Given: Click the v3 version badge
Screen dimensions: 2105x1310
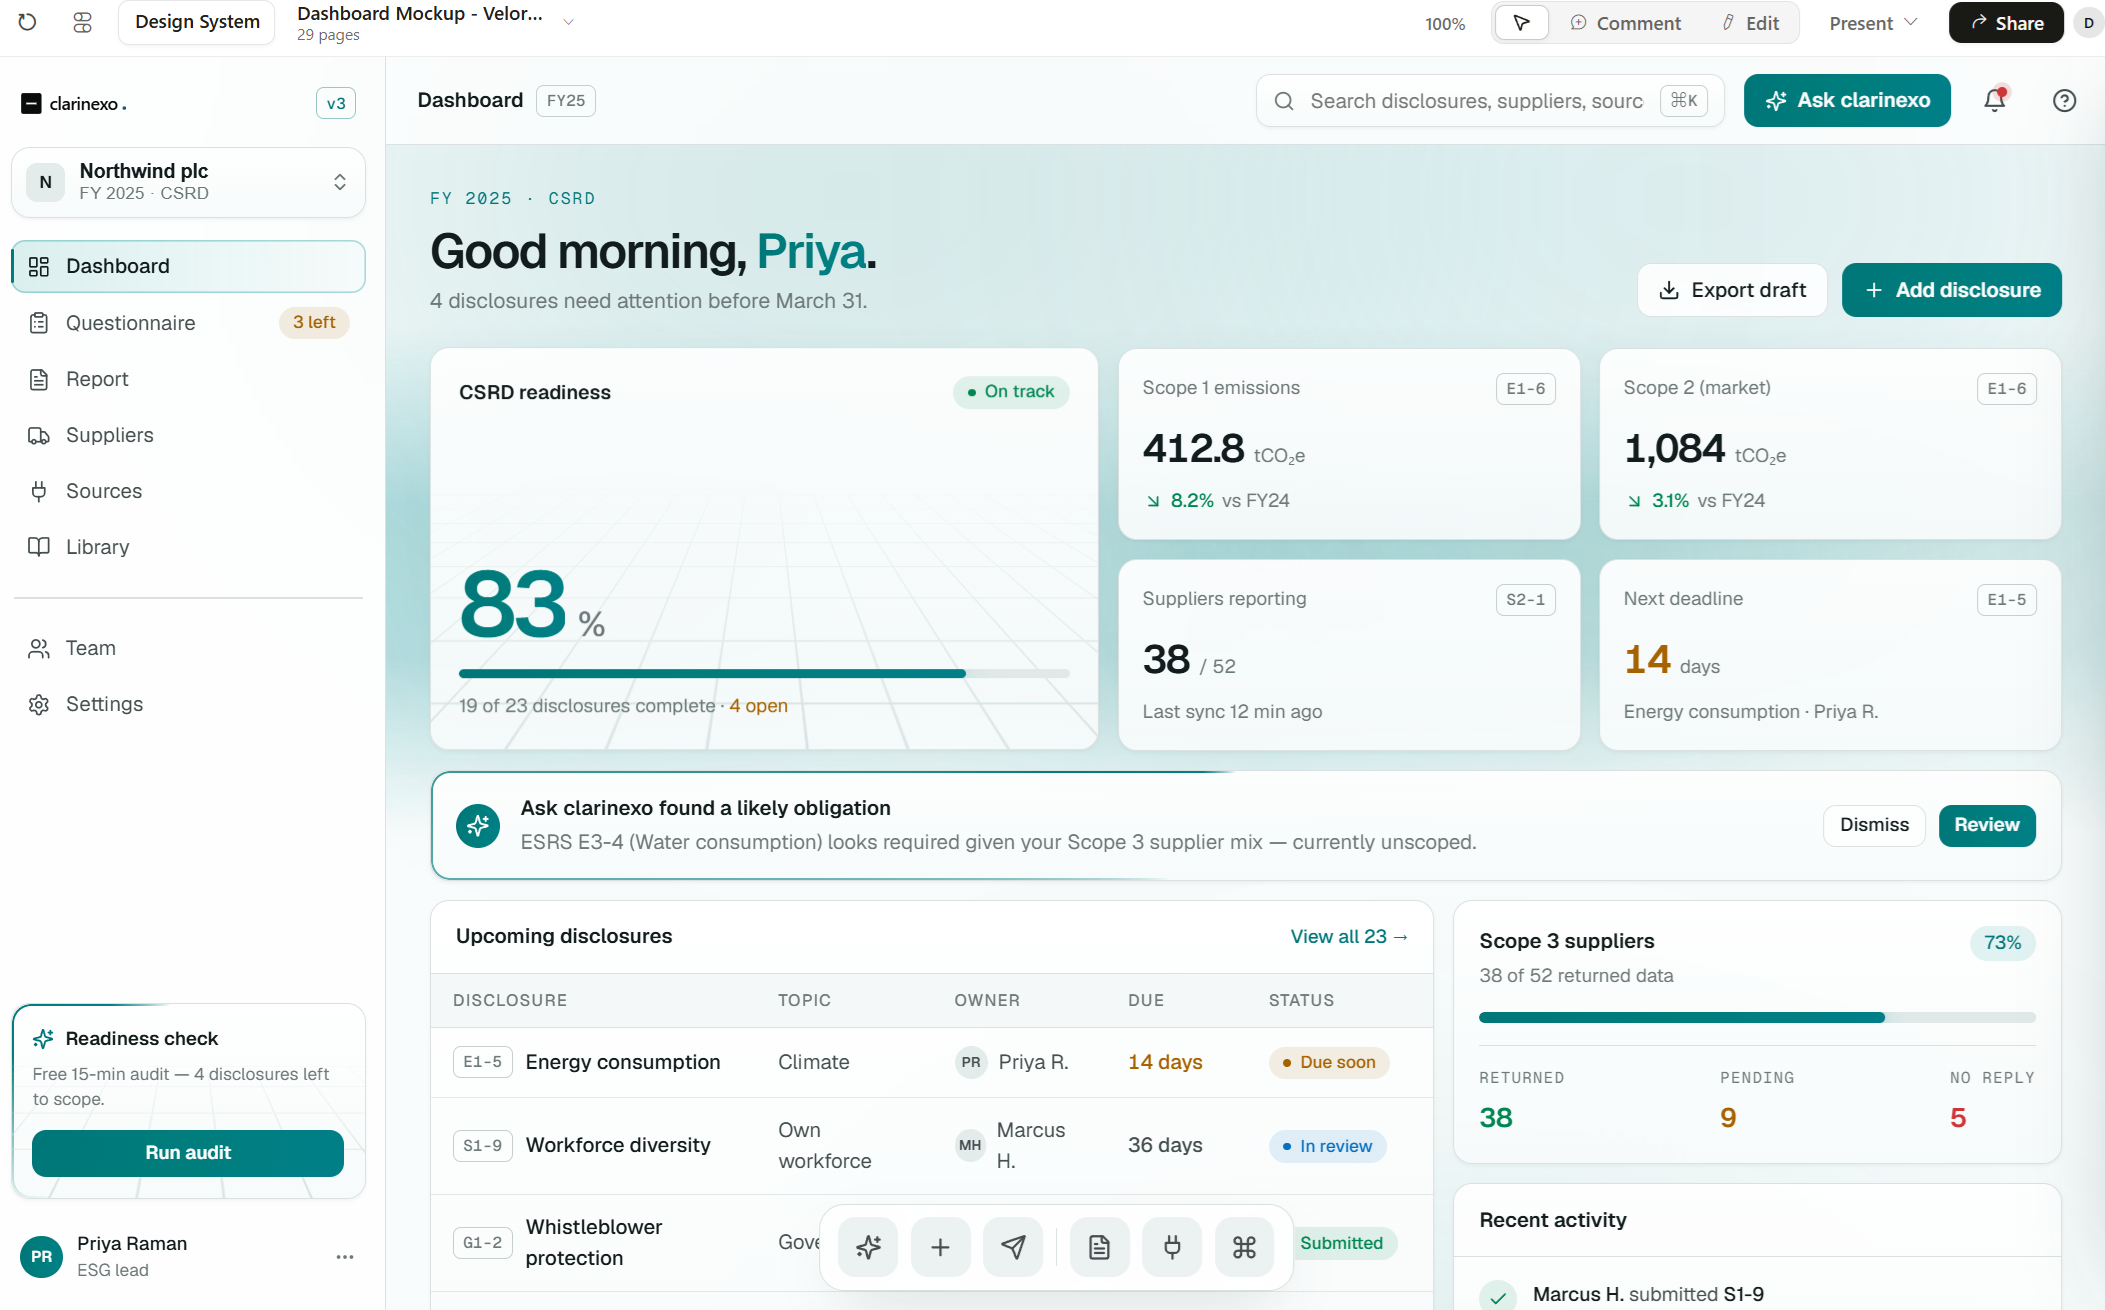Looking at the screenshot, I should pos(336,103).
